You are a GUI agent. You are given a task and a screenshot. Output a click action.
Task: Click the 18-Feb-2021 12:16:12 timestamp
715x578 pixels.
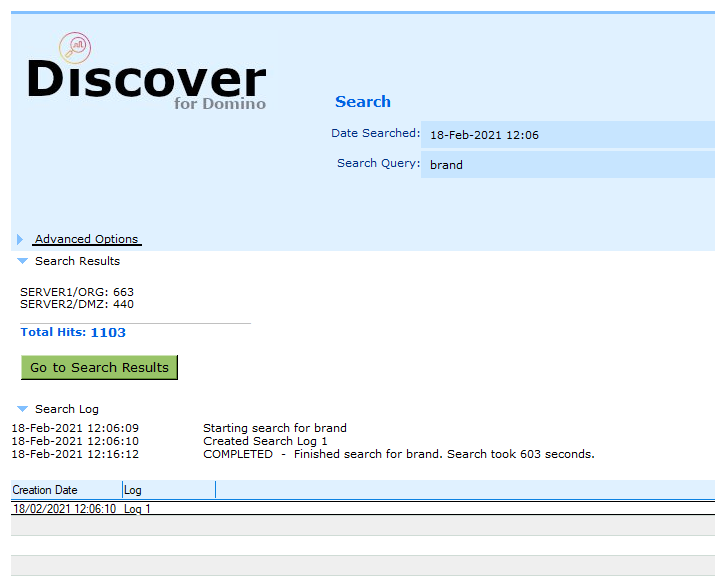click(x=75, y=454)
